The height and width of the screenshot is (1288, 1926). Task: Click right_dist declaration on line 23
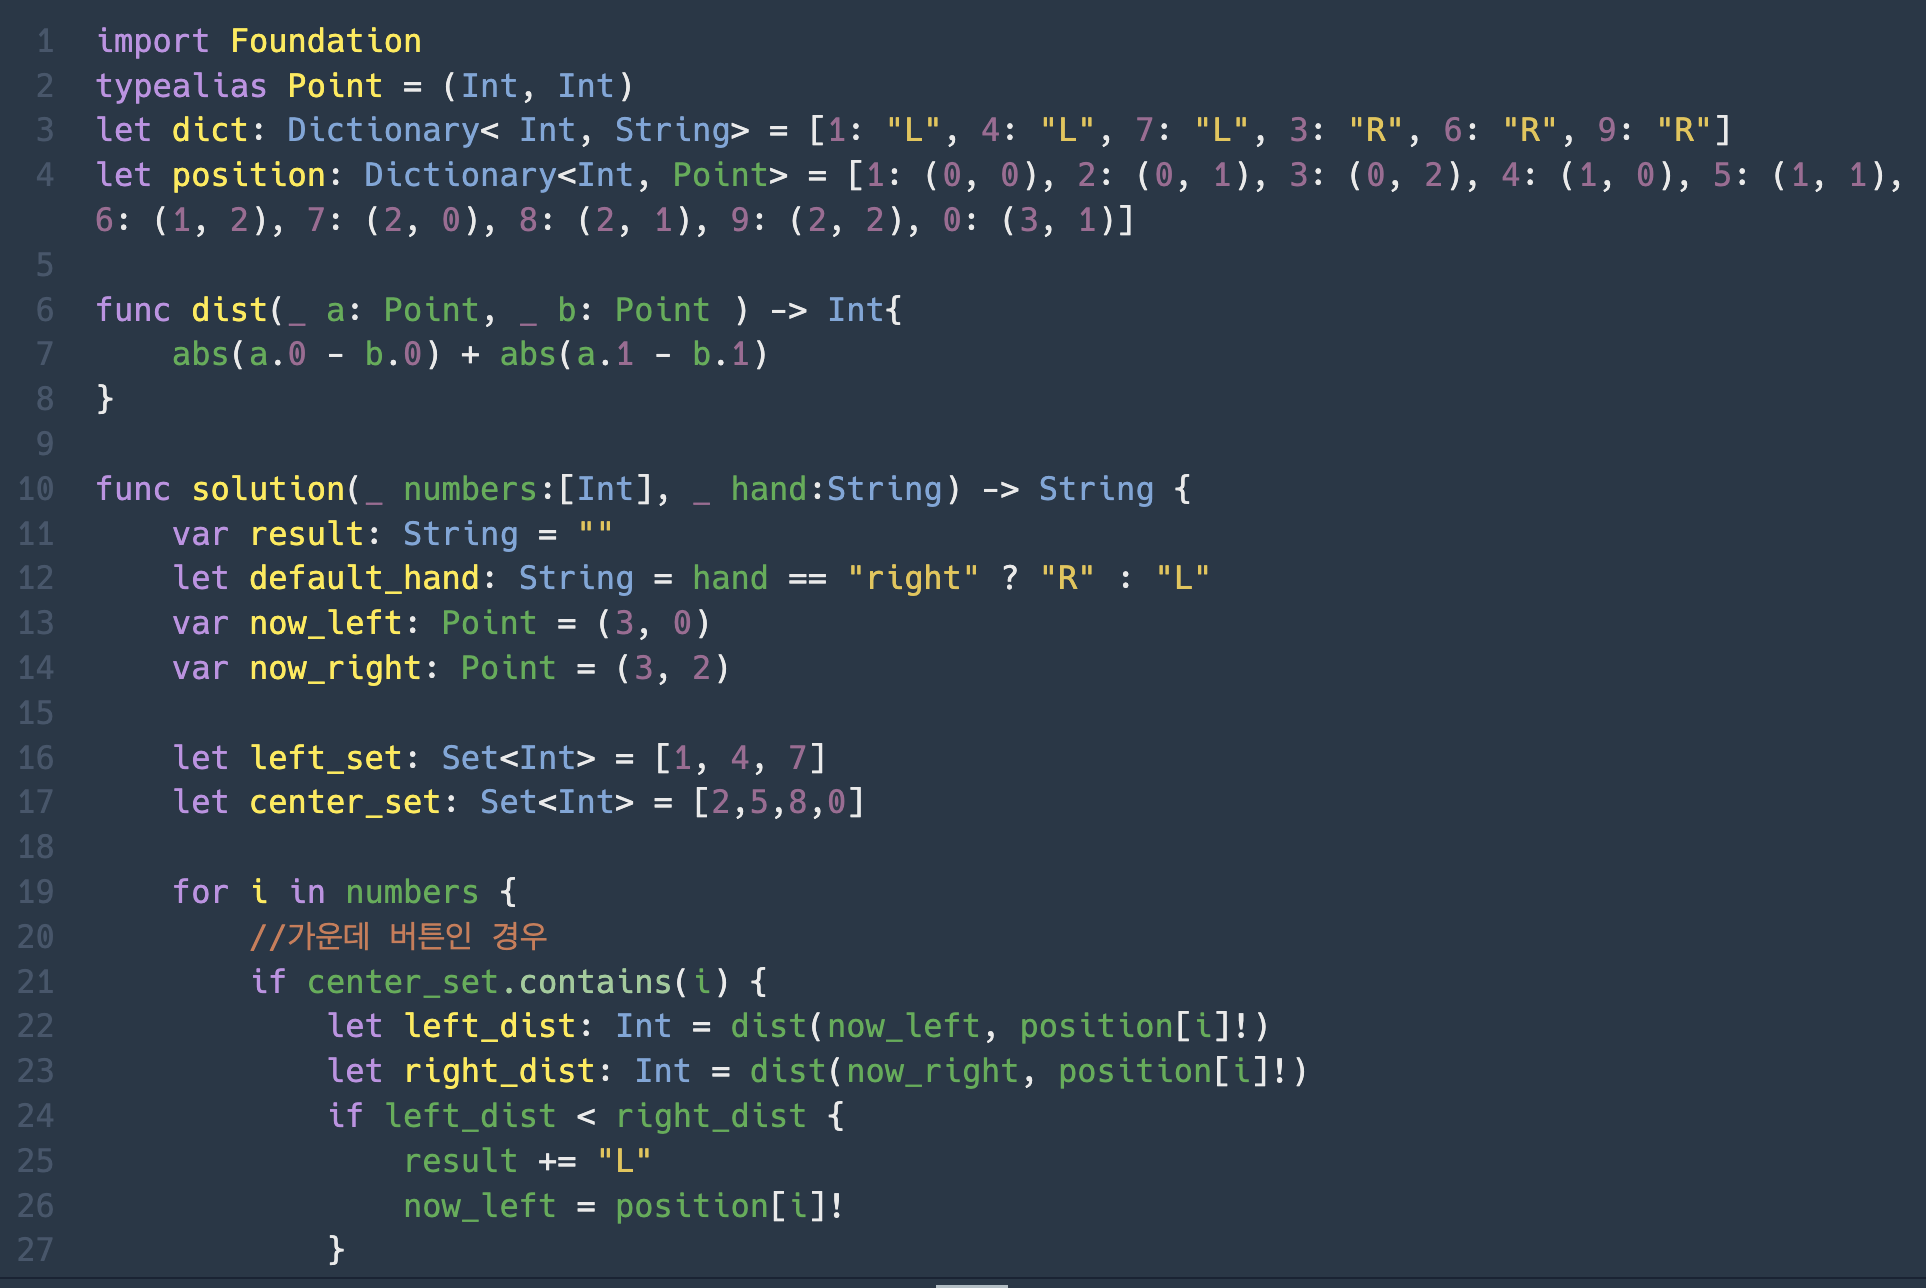(499, 1071)
